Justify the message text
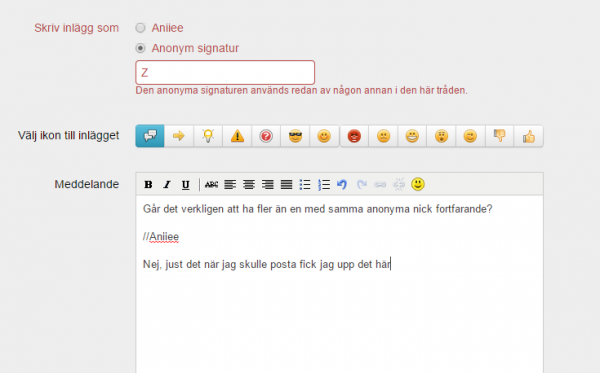600x373 pixels. [286, 185]
